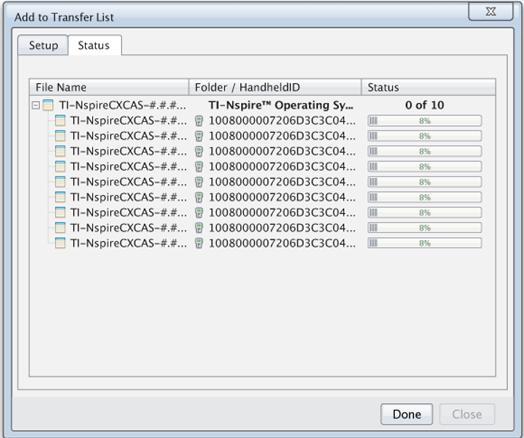Click the first row's 8% progress bar
This screenshot has height=438, width=524.
[425, 121]
